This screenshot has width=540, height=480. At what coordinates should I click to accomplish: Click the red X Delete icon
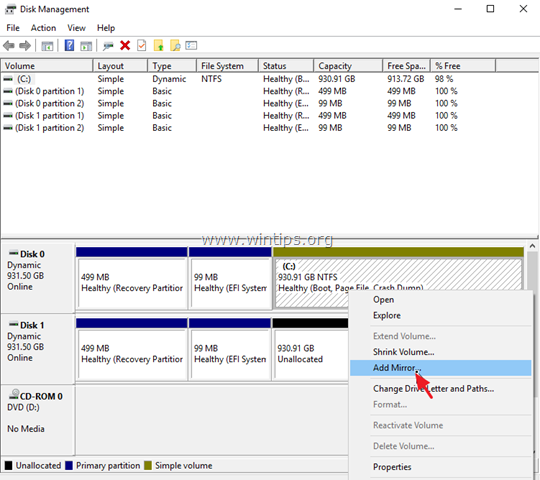(x=125, y=45)
